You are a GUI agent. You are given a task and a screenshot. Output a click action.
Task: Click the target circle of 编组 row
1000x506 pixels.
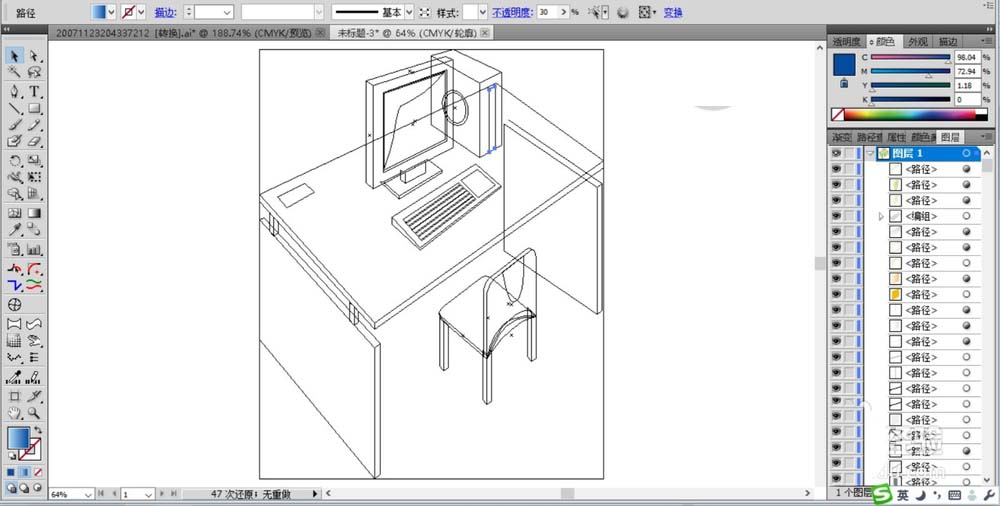click(x=966, y=216)
